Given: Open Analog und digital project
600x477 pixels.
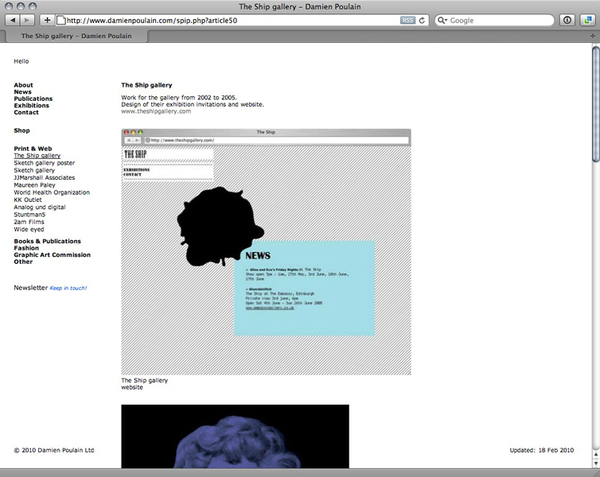Looking at the screenshot, I should [x=40, y=207].
